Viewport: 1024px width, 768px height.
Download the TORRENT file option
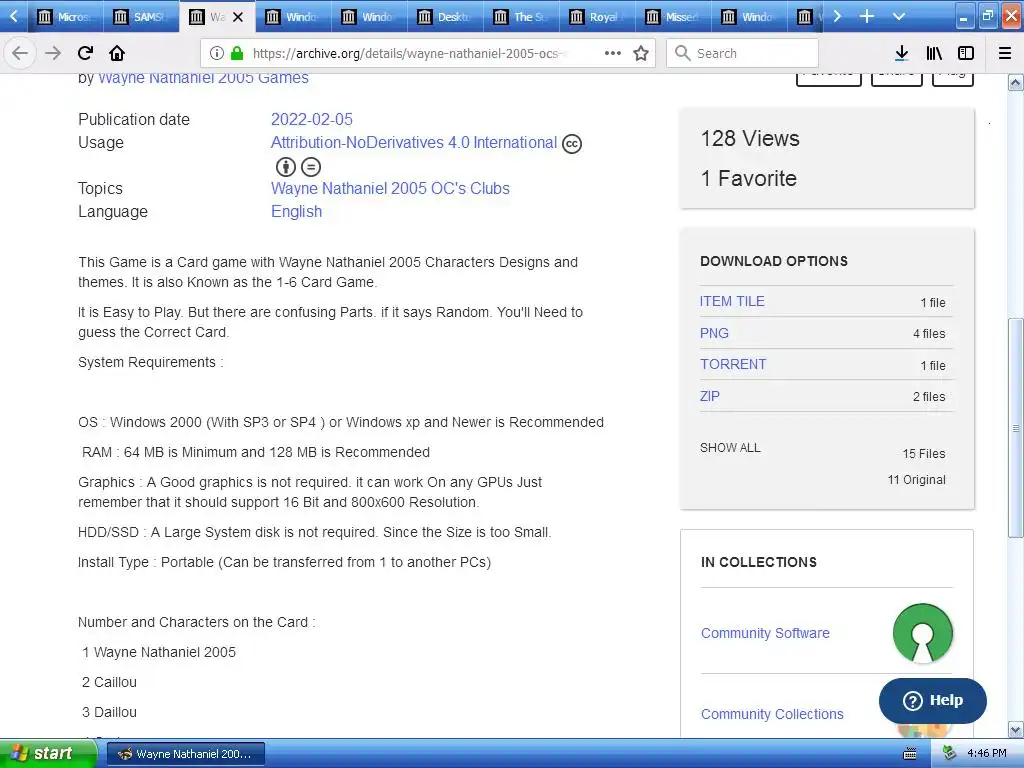[x=733, y=364]
